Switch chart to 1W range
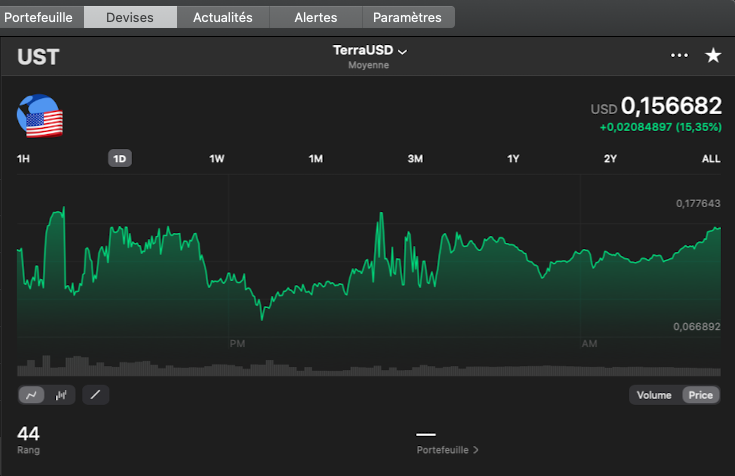This screenshot has width=735, height=476. point(217,159)
